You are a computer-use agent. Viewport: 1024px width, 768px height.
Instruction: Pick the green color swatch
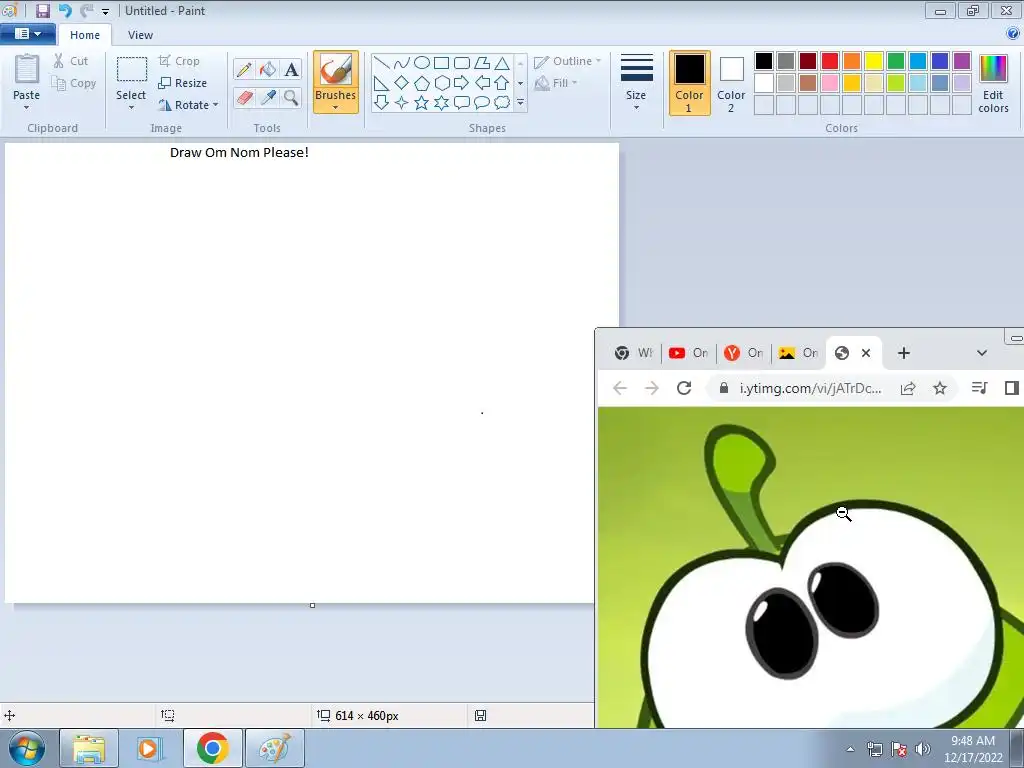pos(896,61)
